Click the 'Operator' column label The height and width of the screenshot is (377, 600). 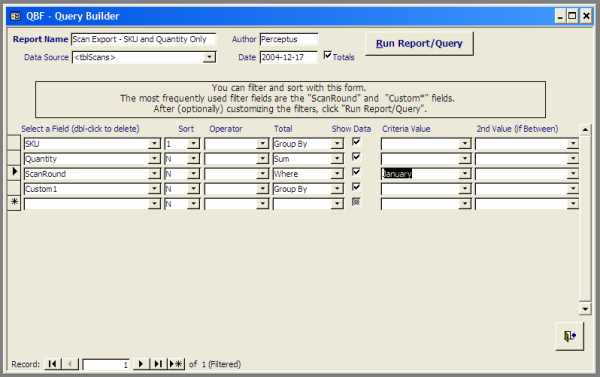coord(225,129)
